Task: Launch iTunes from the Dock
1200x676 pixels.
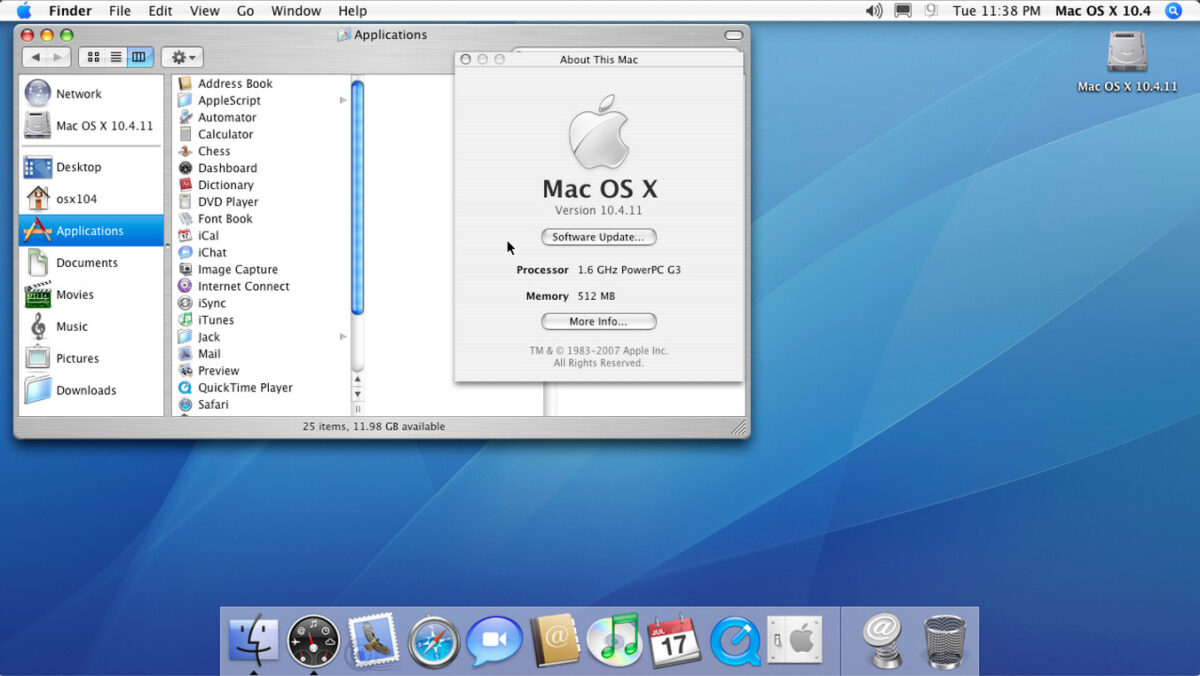Action: [x=614, y=638]
